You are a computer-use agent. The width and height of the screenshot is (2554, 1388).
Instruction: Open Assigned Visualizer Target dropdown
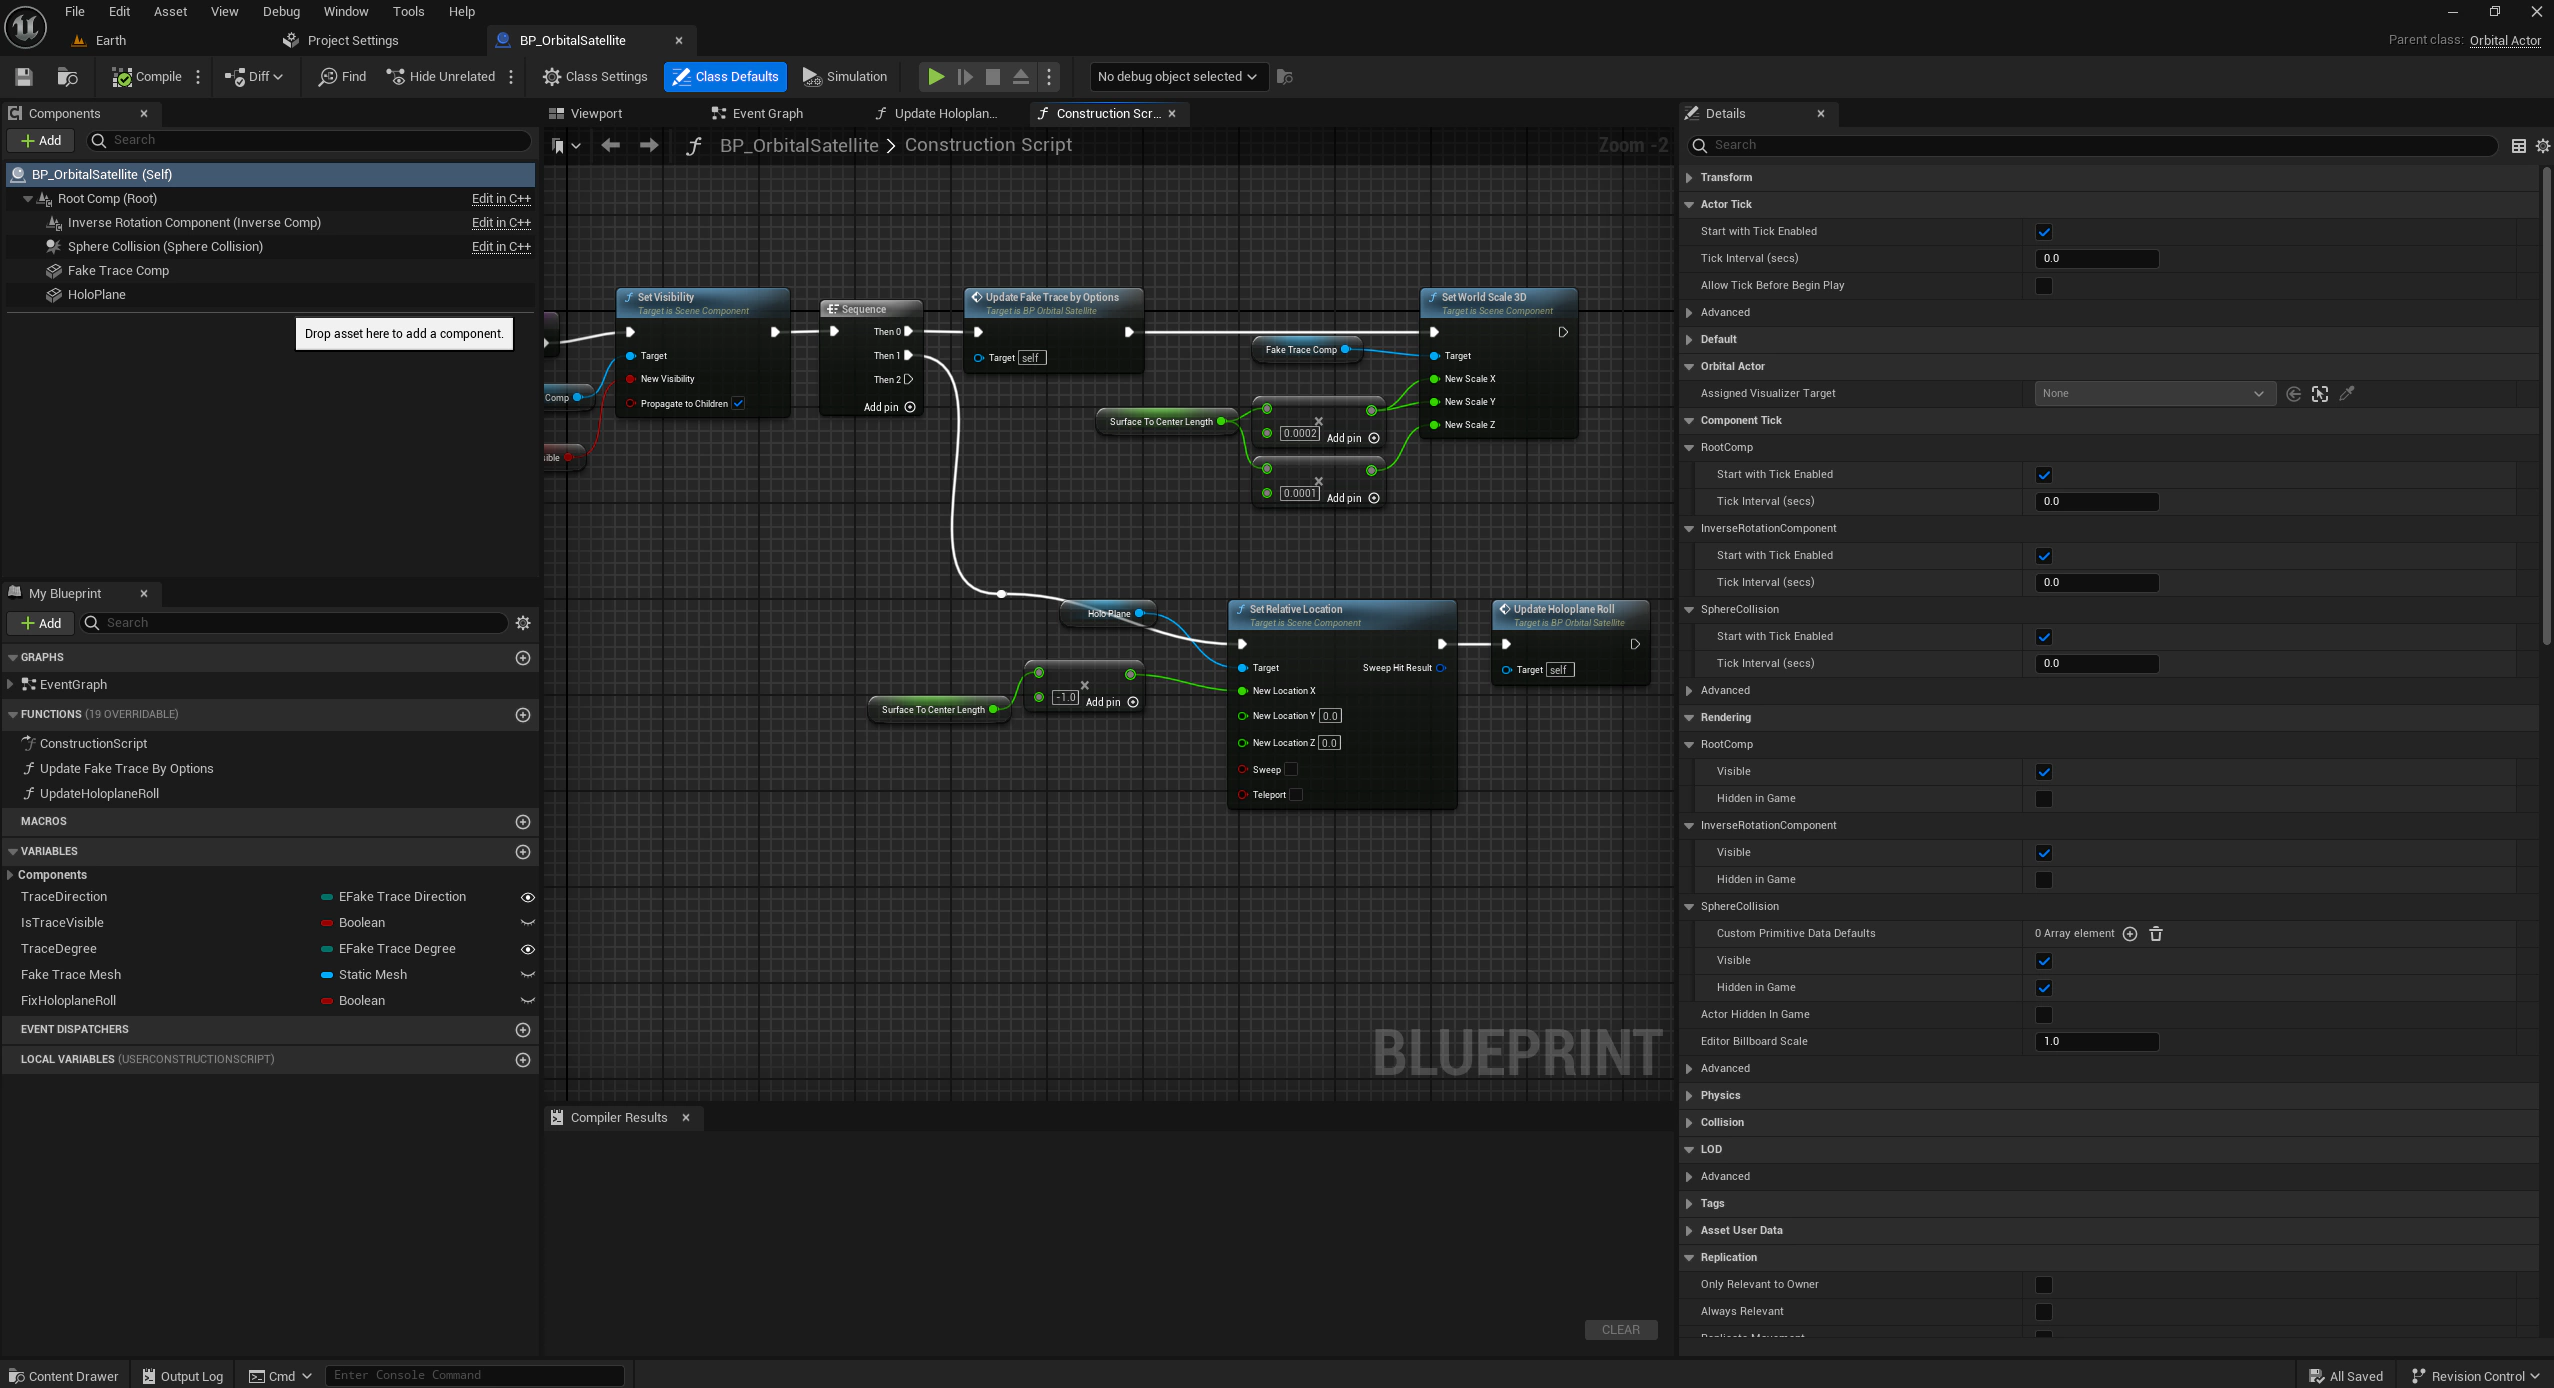(x=2154, y=394)
